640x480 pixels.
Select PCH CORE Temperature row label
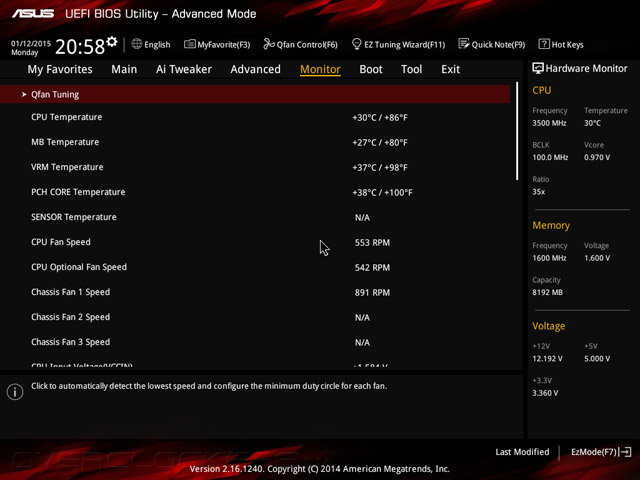tap(78, 192)
